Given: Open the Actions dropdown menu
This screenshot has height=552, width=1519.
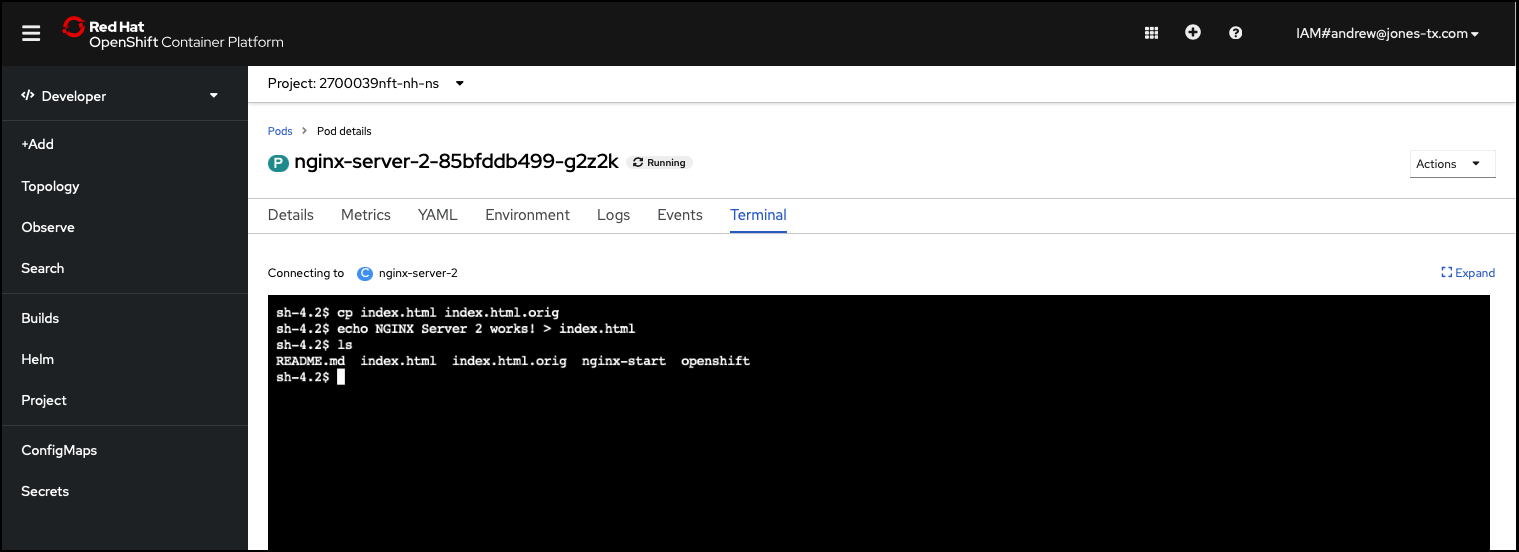Looking at the screenshot, I should [1454, 164].
